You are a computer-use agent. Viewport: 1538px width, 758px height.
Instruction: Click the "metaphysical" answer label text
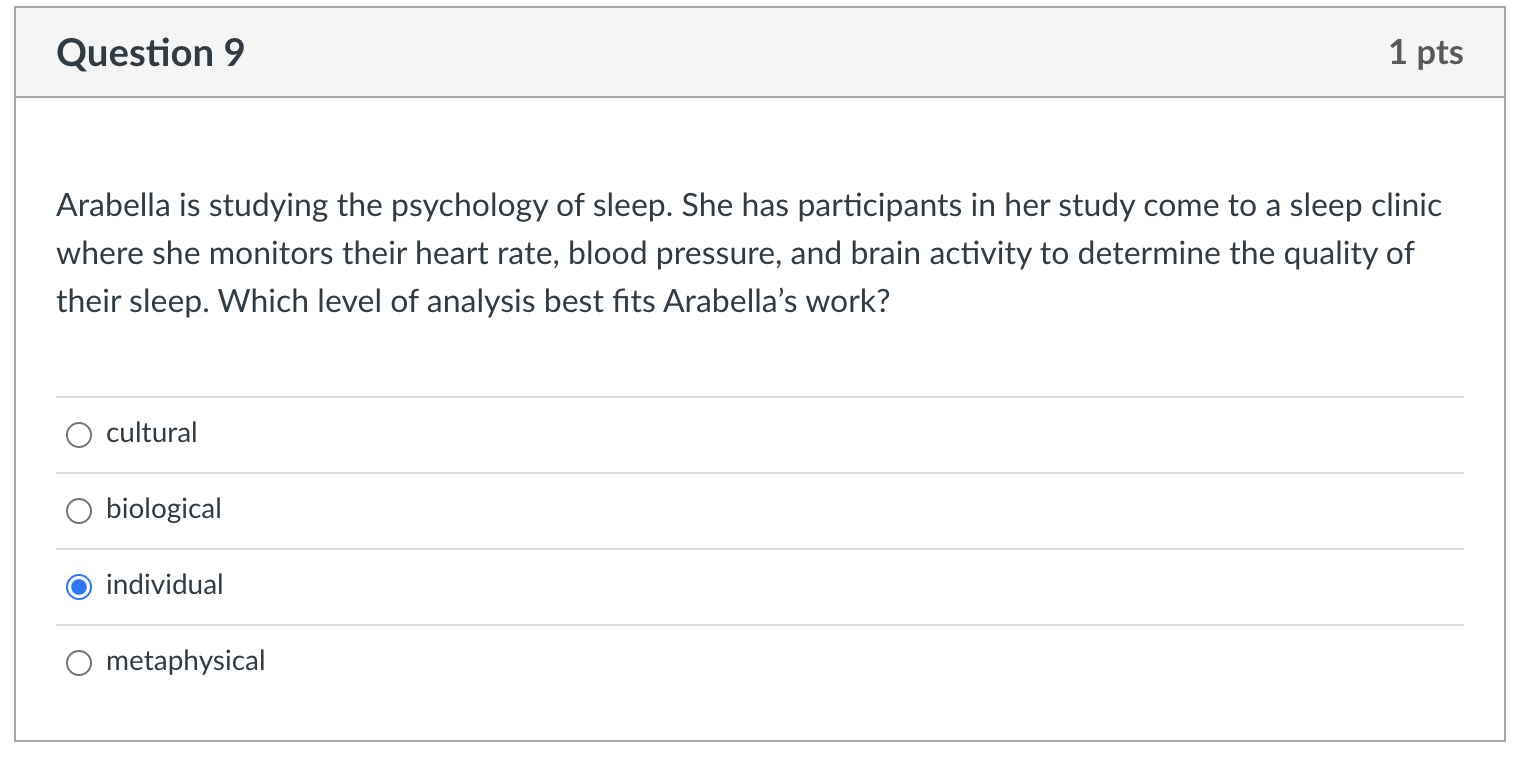(x=185, y=661)
